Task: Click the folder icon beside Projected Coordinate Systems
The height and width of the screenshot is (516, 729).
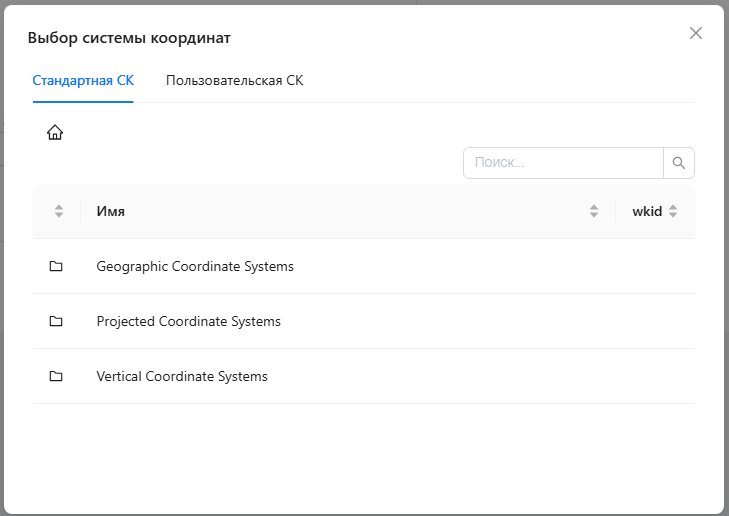Action: coord(56,322)
